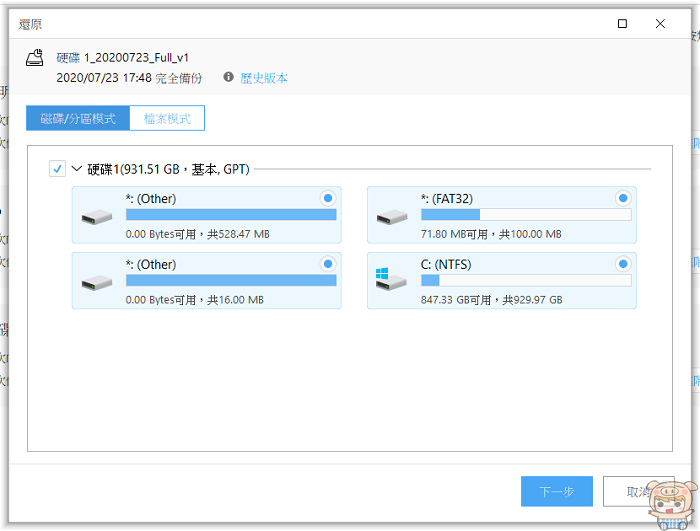Open the 歷史版本 link
This screenshot has height=531, width=700.
264,77
